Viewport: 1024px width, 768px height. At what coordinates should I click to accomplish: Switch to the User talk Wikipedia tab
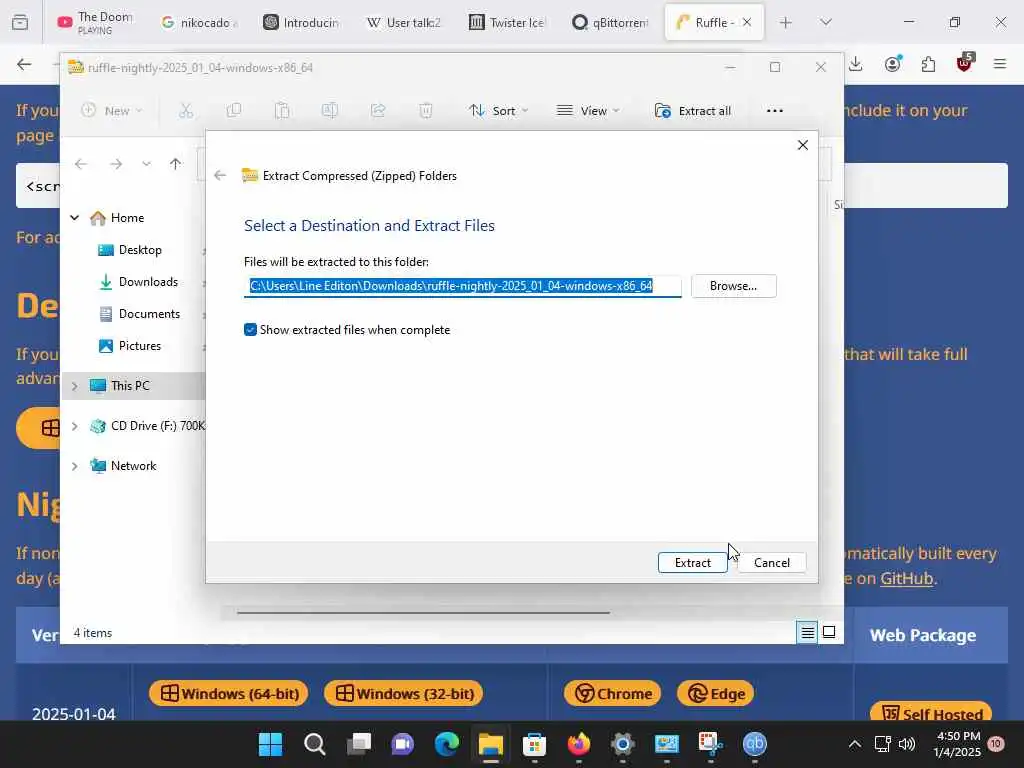tap(404, 22)
